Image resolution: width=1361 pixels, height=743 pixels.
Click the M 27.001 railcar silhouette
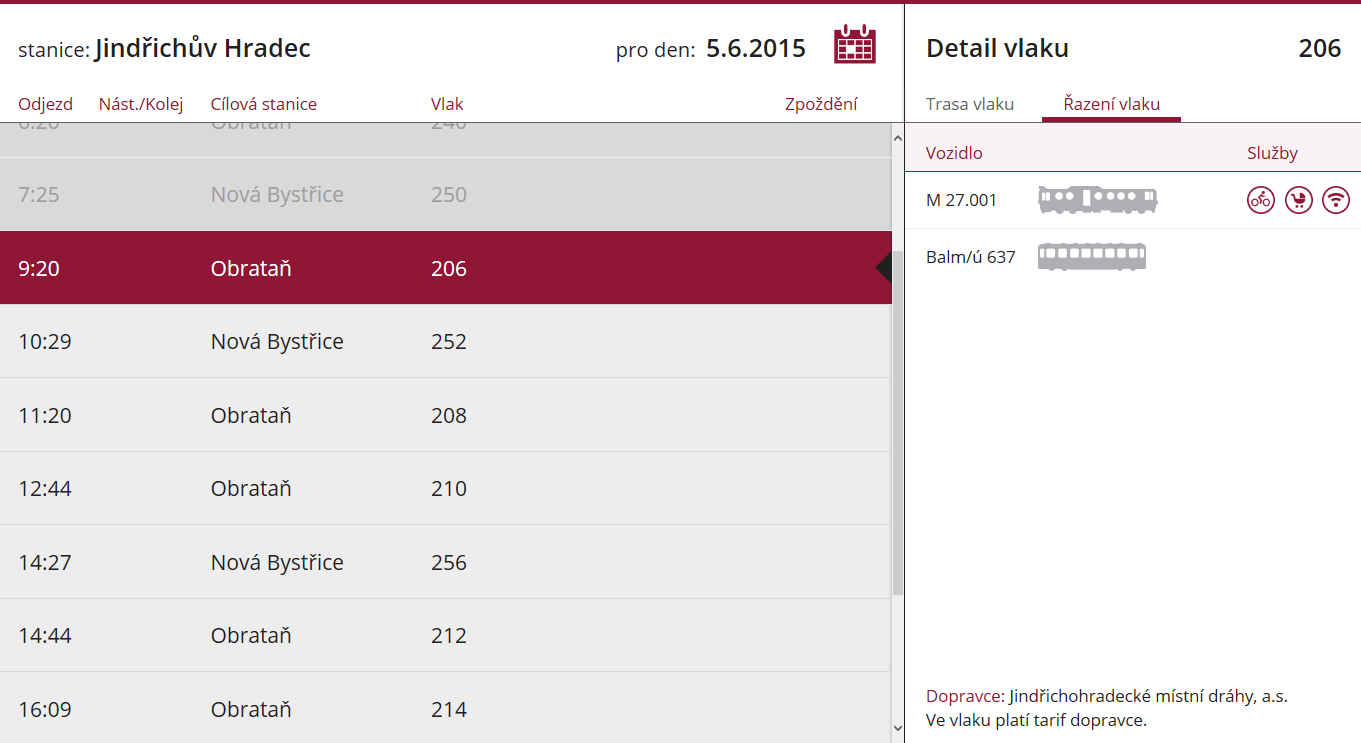(x=1097, y=200)
